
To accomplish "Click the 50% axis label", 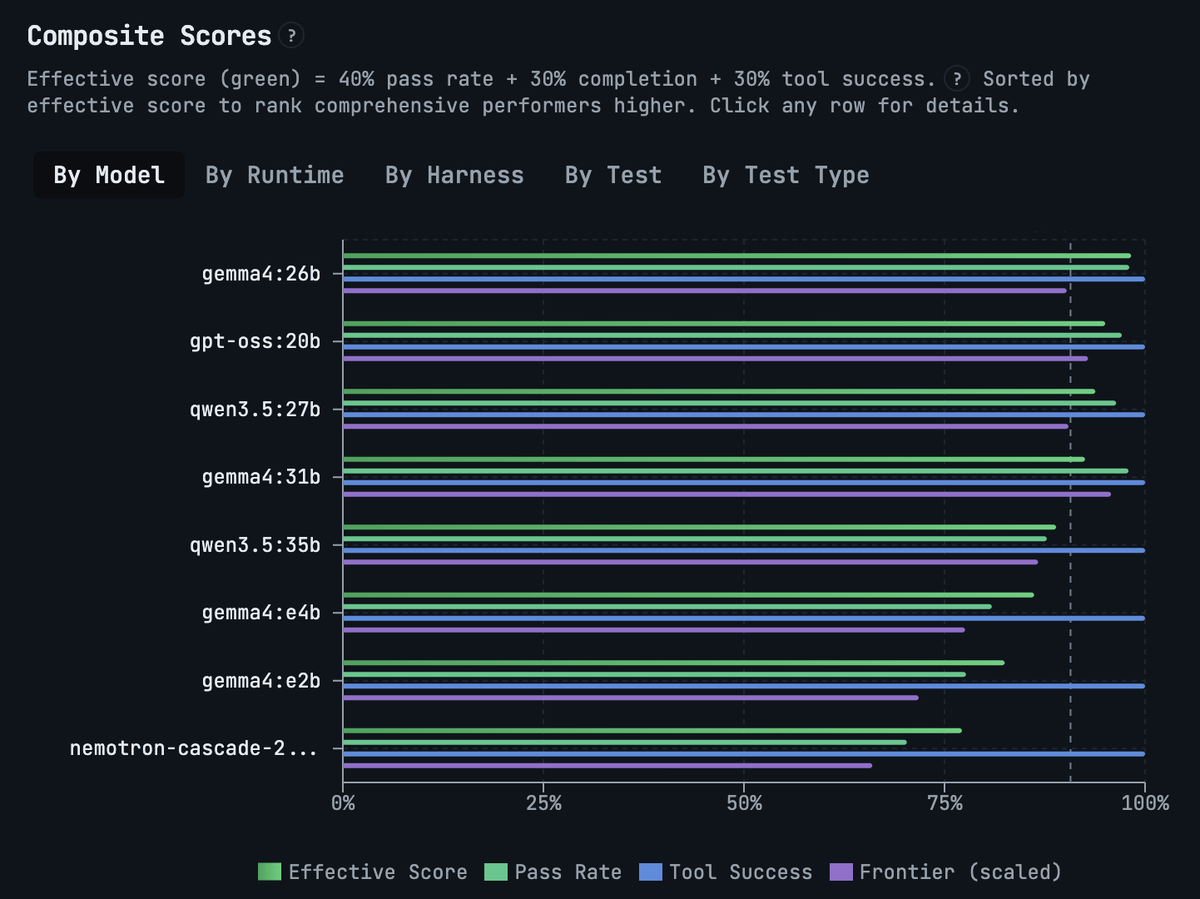I will [x=744, y=803].
